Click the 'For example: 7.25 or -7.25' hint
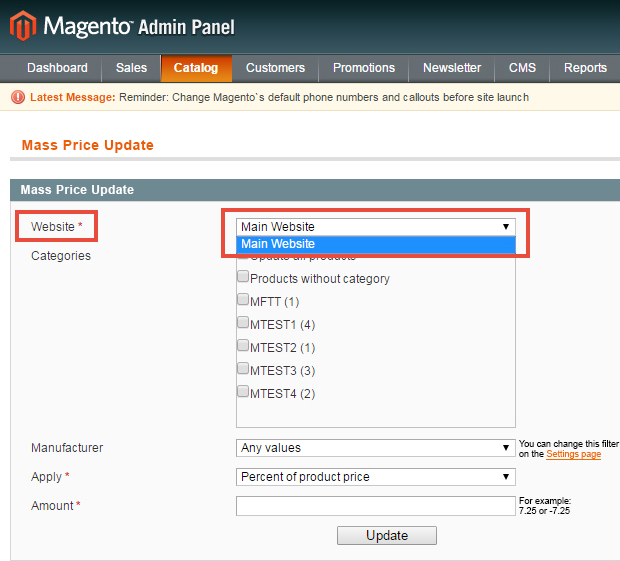This screenshot has width=620, height=561. 545,506
